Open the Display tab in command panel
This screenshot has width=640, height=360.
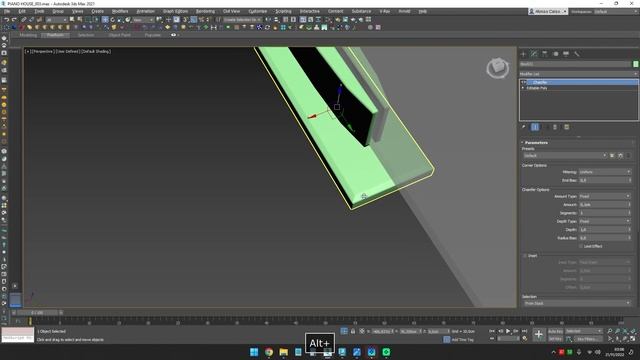[x=566, y=54]
